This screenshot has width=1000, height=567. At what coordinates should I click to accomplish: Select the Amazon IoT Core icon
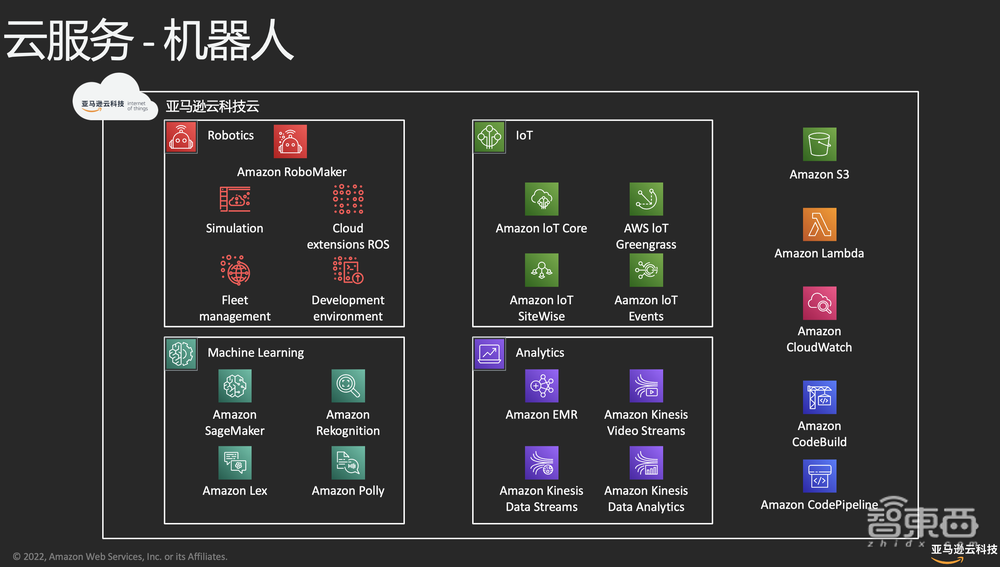tap(541, 199)
